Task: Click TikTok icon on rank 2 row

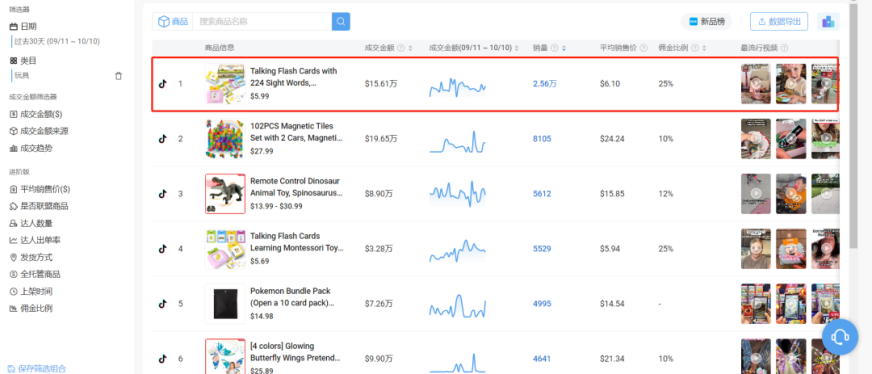Action: pyautogui.click(x=162, y=139)
